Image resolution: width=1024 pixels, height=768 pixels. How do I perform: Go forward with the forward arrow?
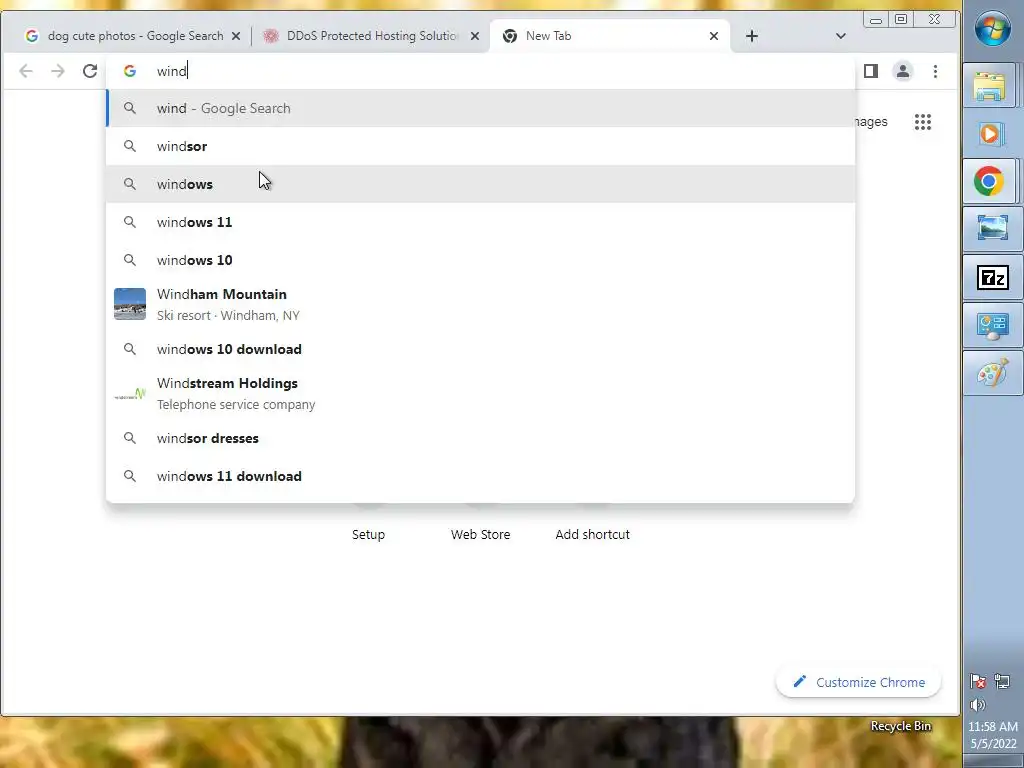[58, 71]
